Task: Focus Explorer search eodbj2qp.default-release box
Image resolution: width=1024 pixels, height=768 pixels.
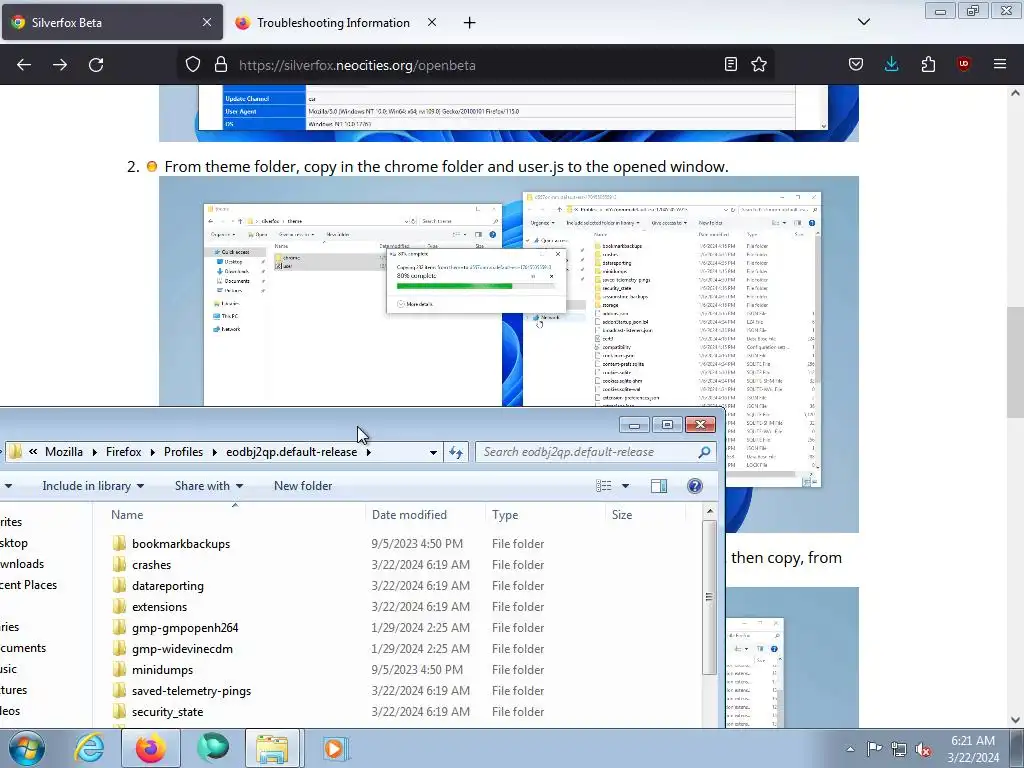Action: pyautogui.click(x=596, y=452)
